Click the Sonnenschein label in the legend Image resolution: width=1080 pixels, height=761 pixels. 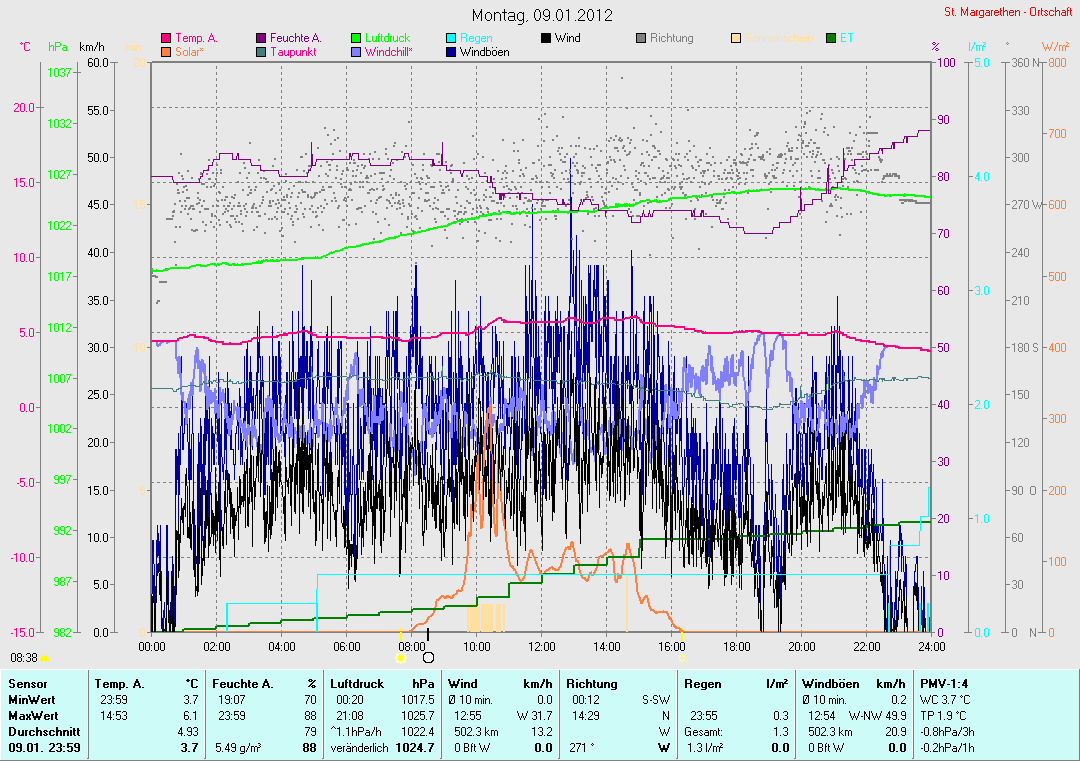pos(779,39)
